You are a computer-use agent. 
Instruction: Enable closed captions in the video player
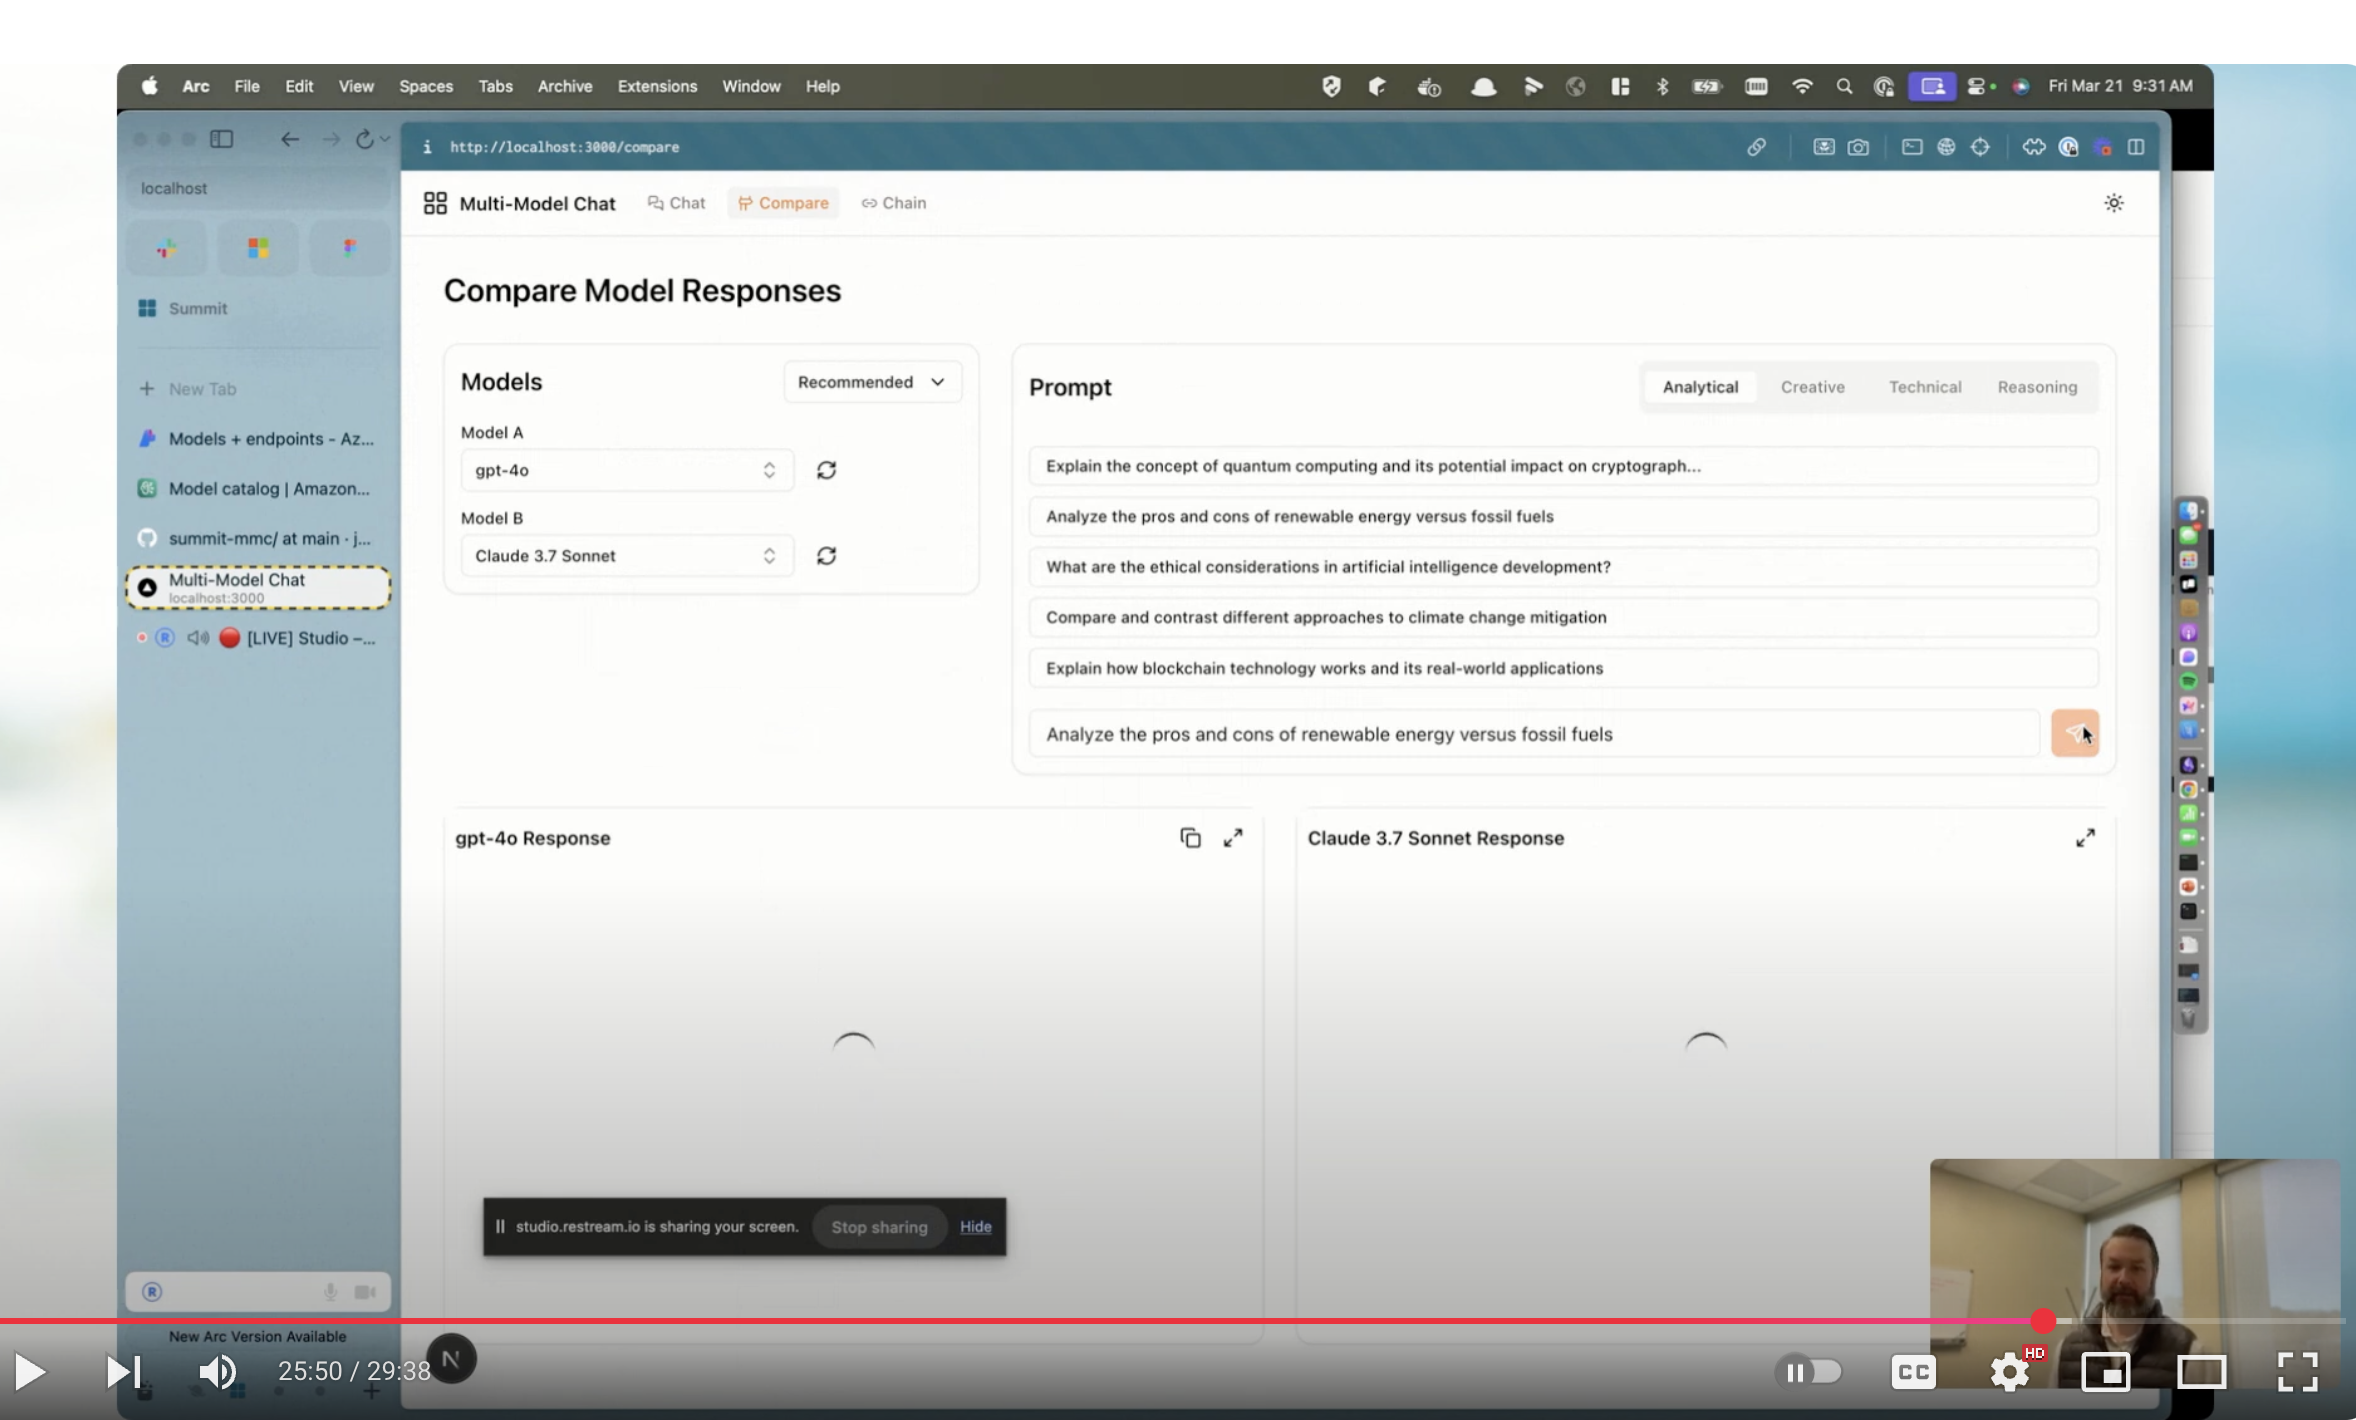[1913, 1371]
